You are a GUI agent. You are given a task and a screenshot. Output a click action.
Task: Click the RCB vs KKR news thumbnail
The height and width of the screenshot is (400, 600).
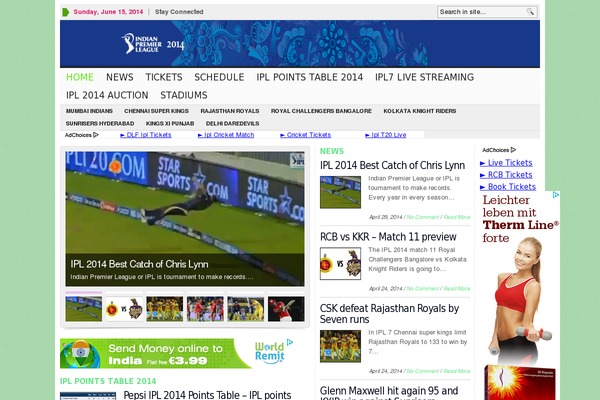(340, 264)
